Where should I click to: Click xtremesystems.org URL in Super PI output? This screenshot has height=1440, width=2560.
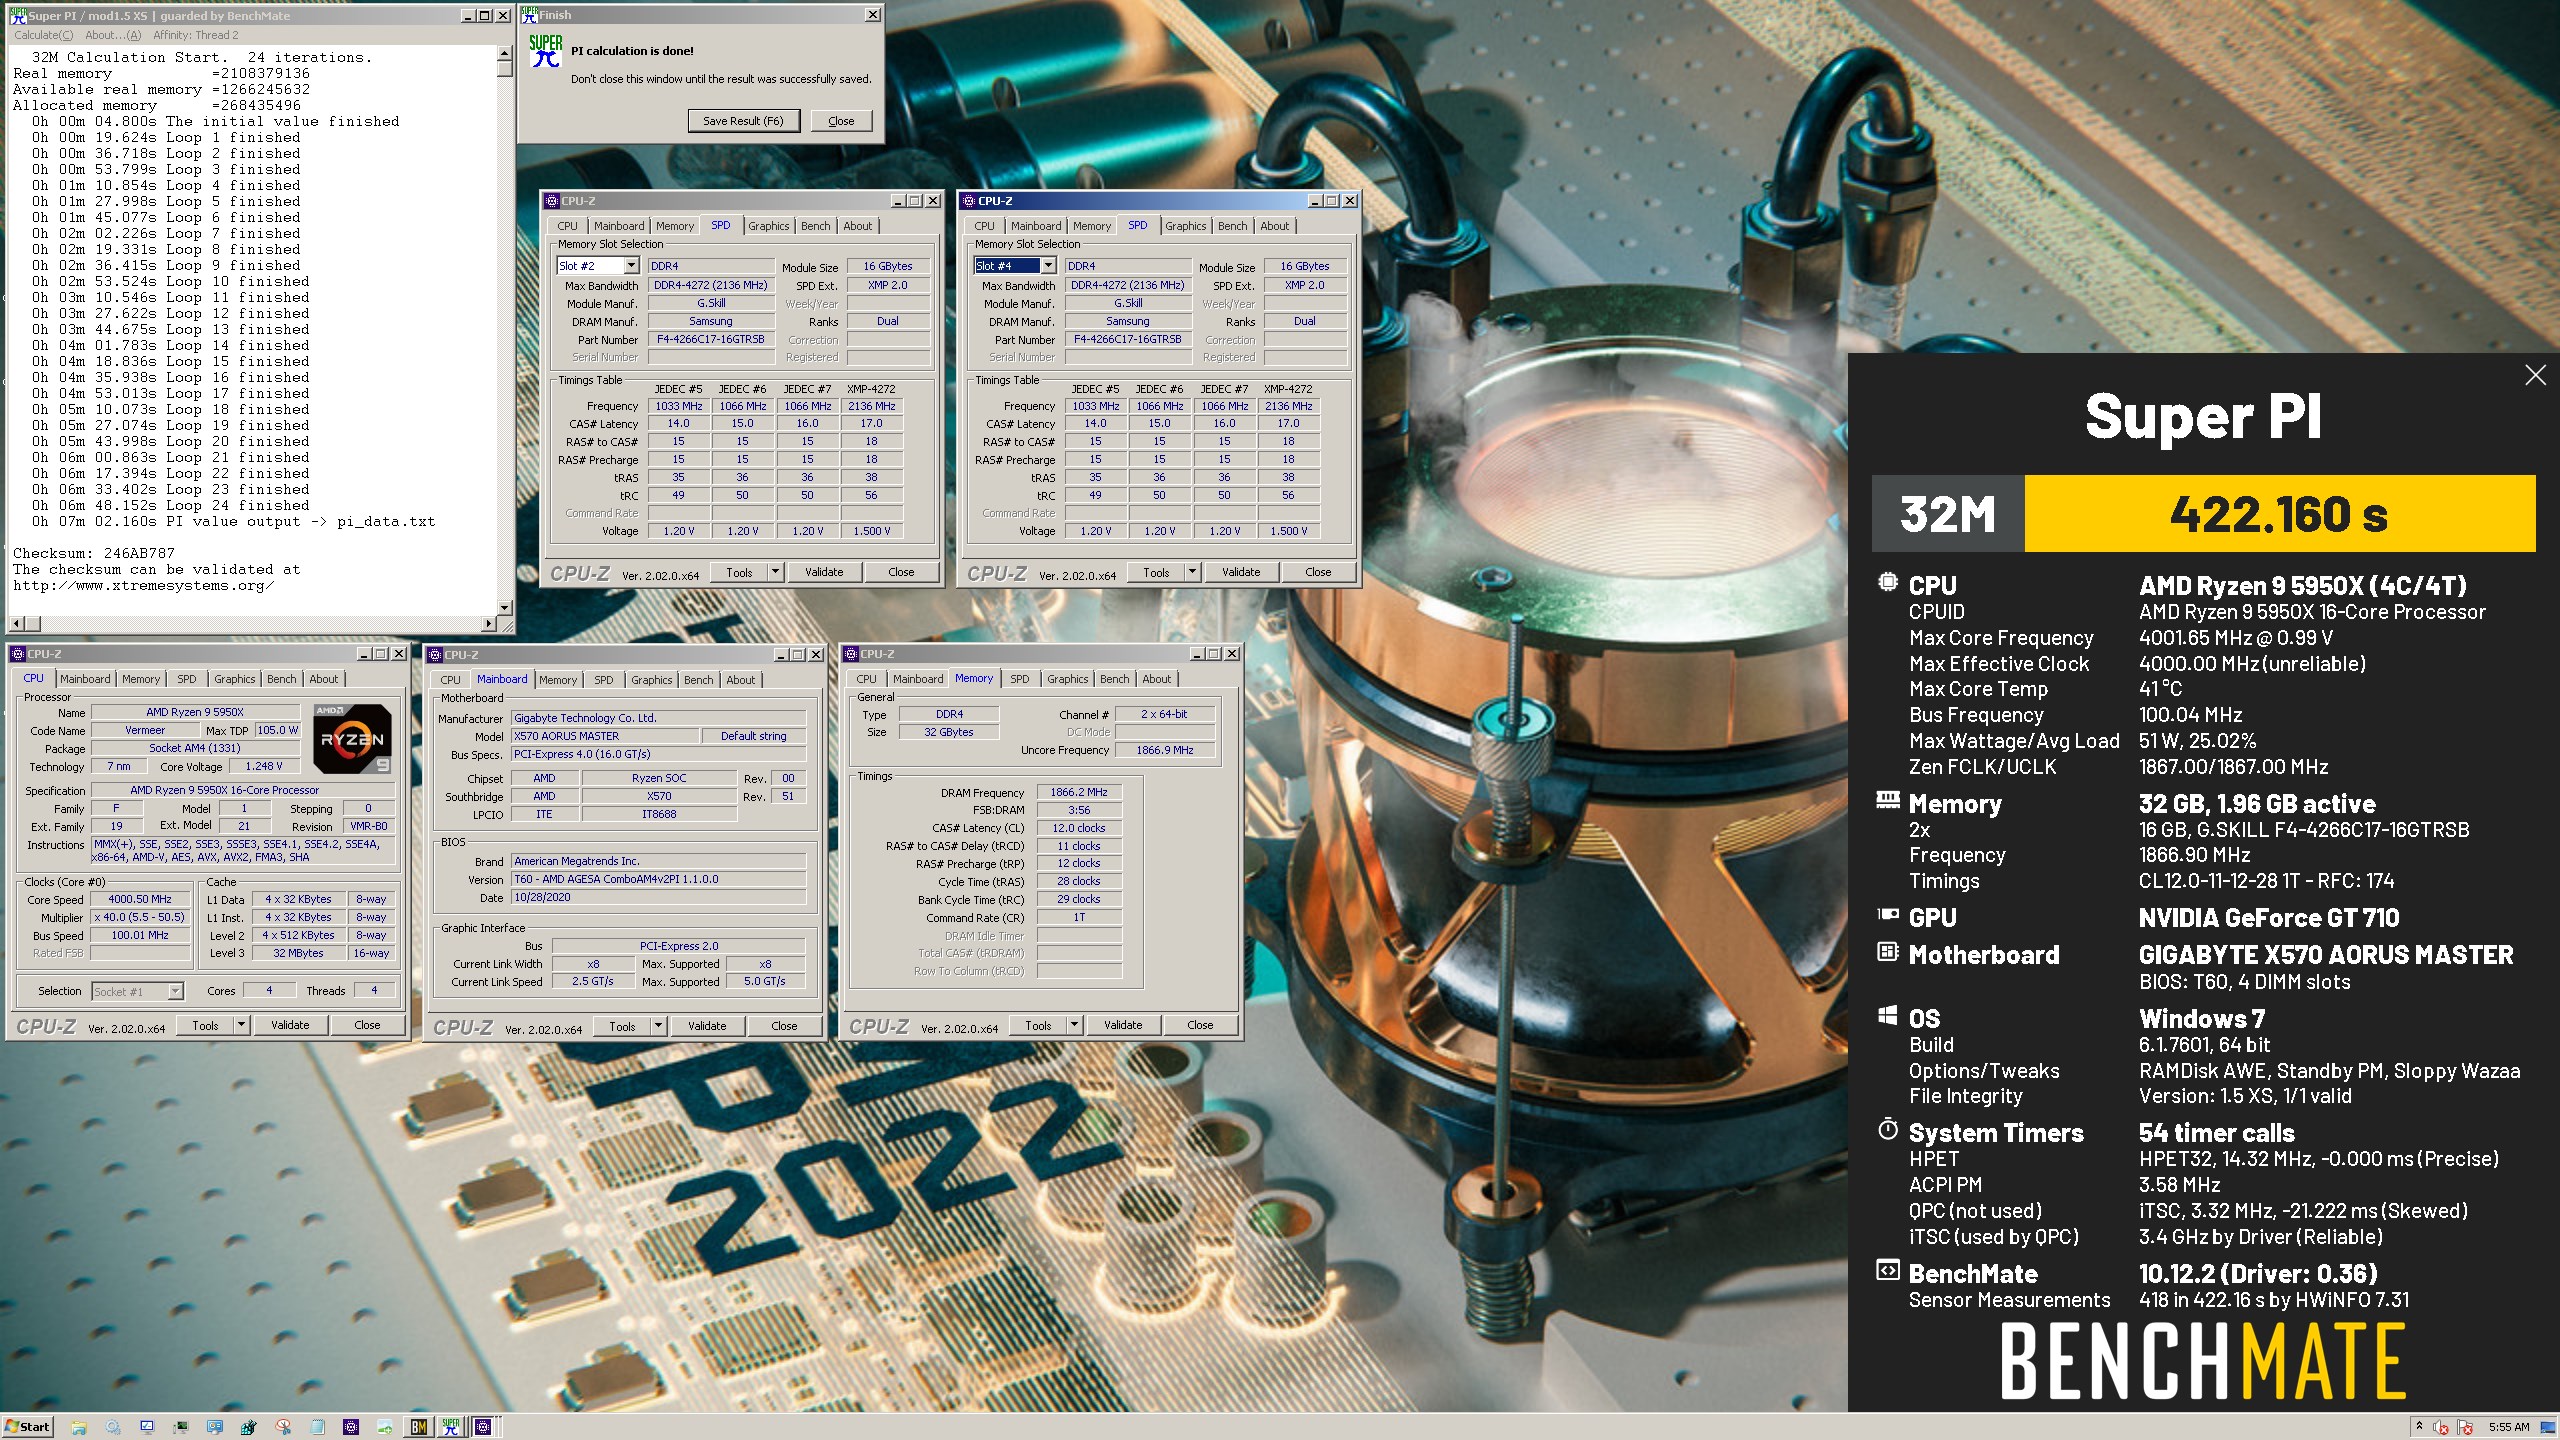(143, 585)
